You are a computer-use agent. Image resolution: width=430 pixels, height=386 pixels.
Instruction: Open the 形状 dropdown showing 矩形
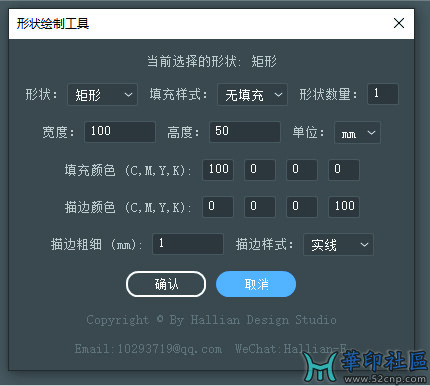102,95
